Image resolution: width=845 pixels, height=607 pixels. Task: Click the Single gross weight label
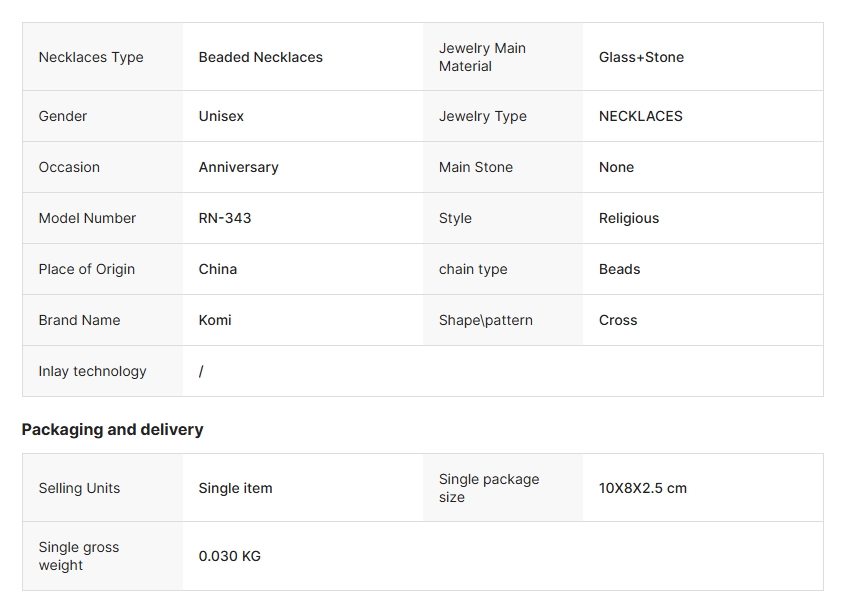click(79, 556)
